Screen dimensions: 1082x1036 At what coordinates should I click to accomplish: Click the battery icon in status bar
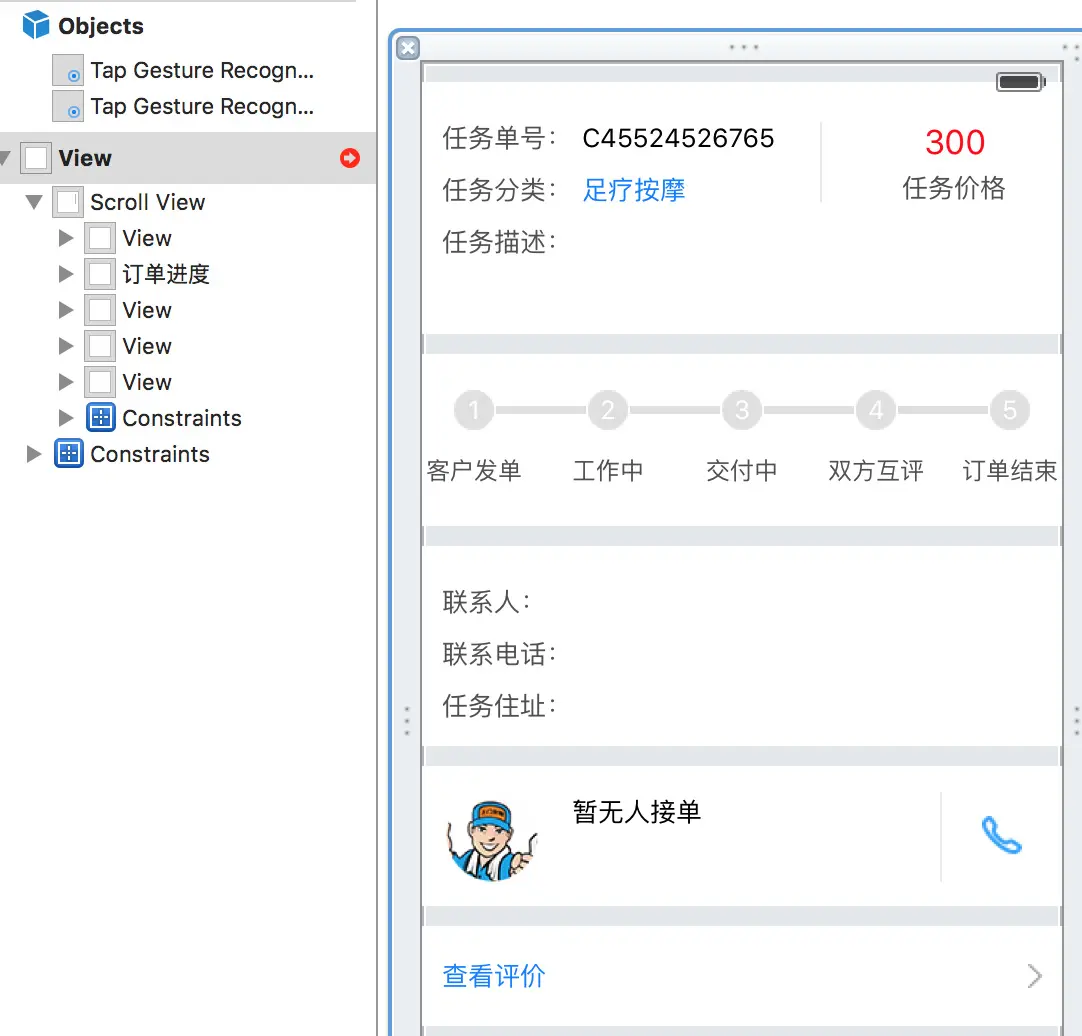[1021, 82]
